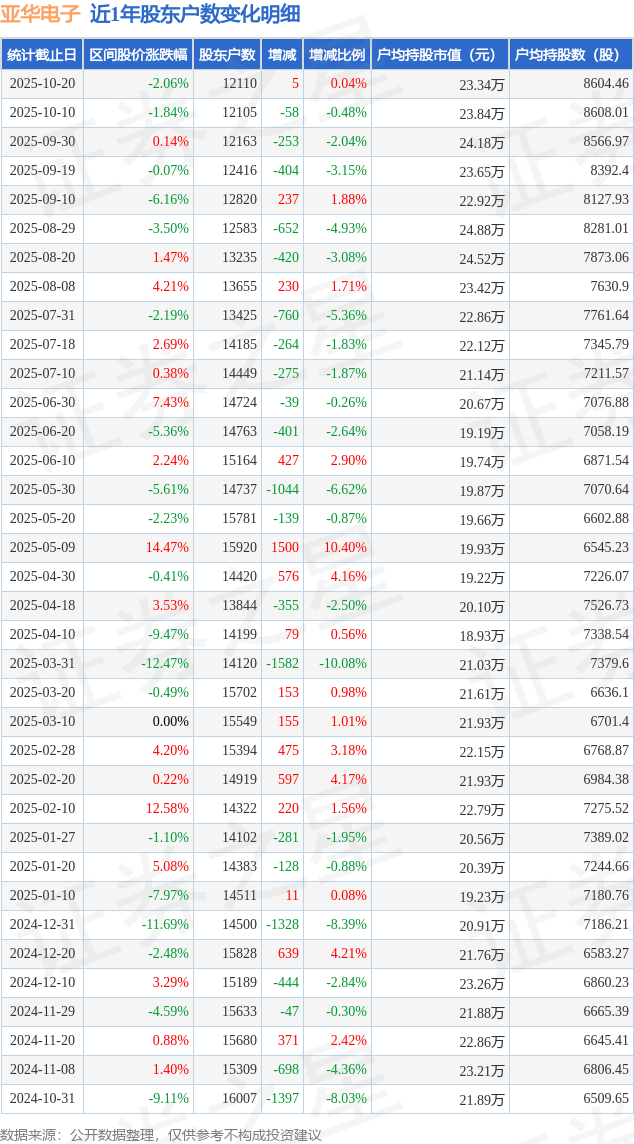The width and height of the screenshot is (634, 1144).
Task: Click the 2024-10-31 date cell
Action: coord(42,1099)
